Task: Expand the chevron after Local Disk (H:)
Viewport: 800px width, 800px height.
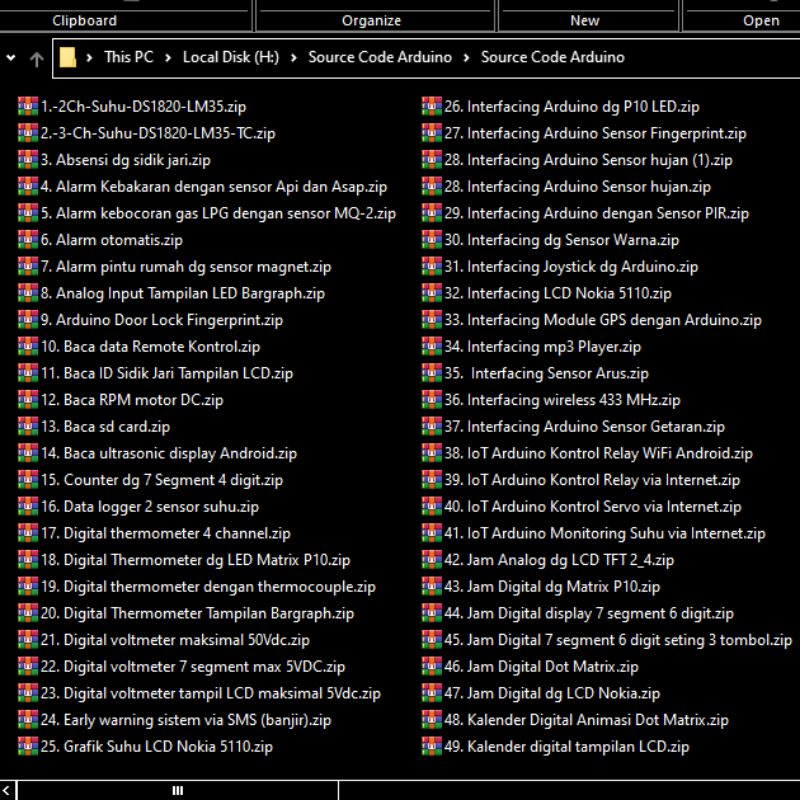Action: click(294, 58)
